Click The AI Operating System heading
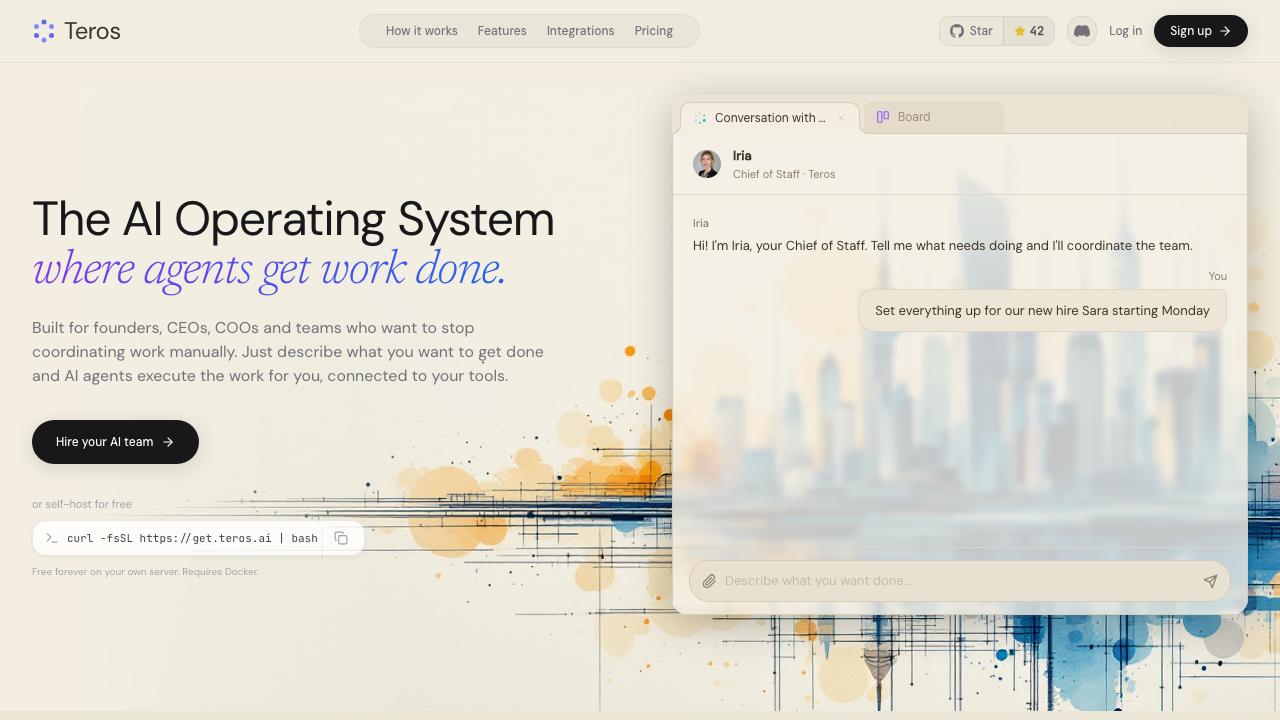Image resolution: width=1280 pixels, height=720 pixels. 293,219
